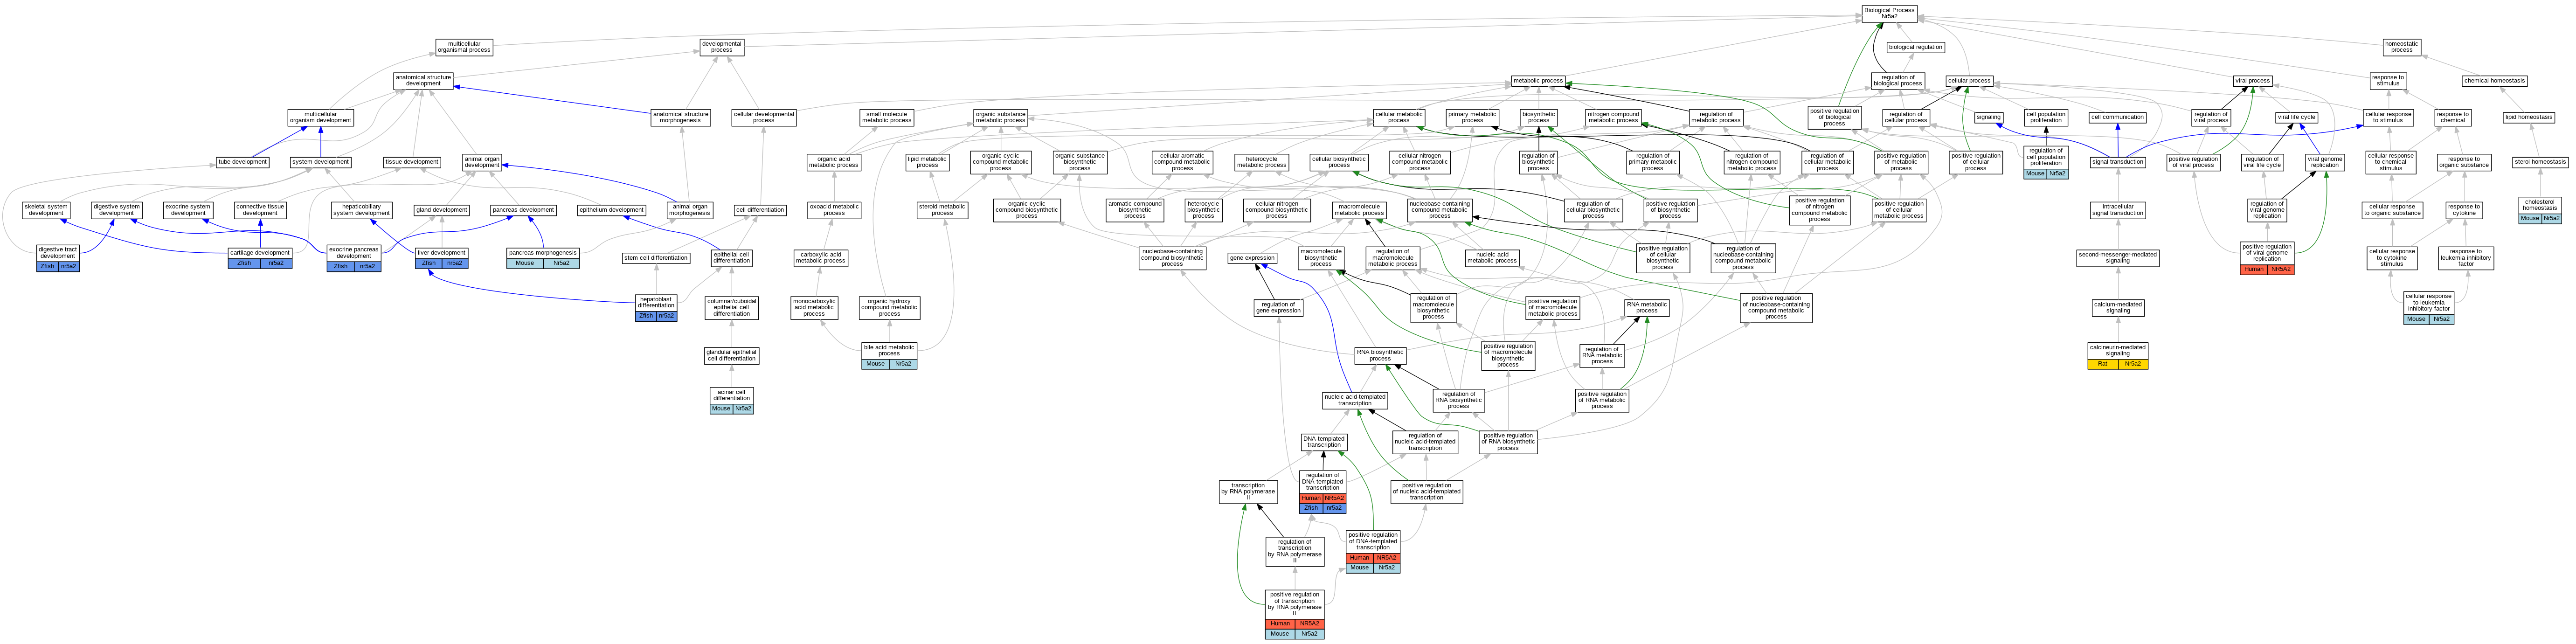
Task: Click the 'biological regulation' node
Action: point(1915,47)
